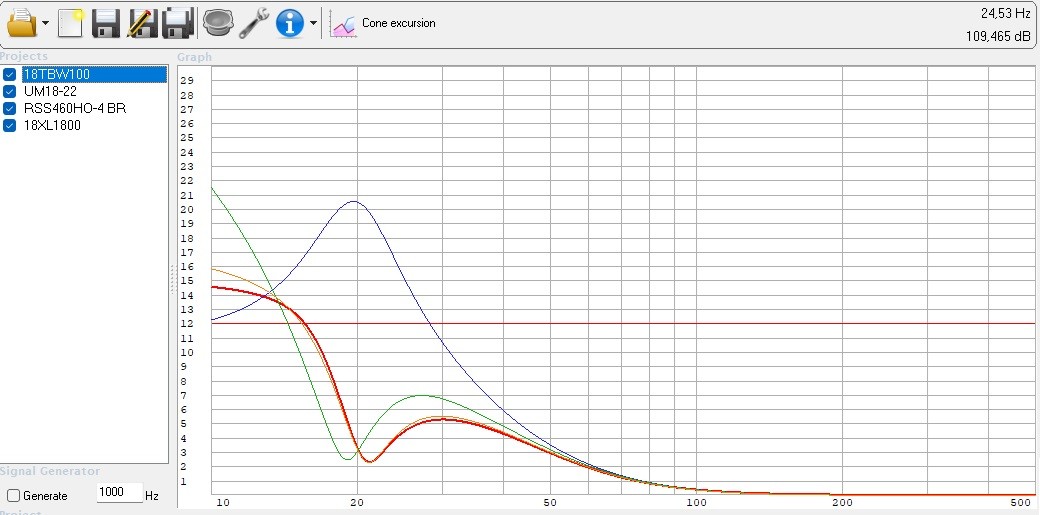Screen dimensions: 1040x515
Task: Open the driver editor speaker icon
Action: tap(217, 23)
